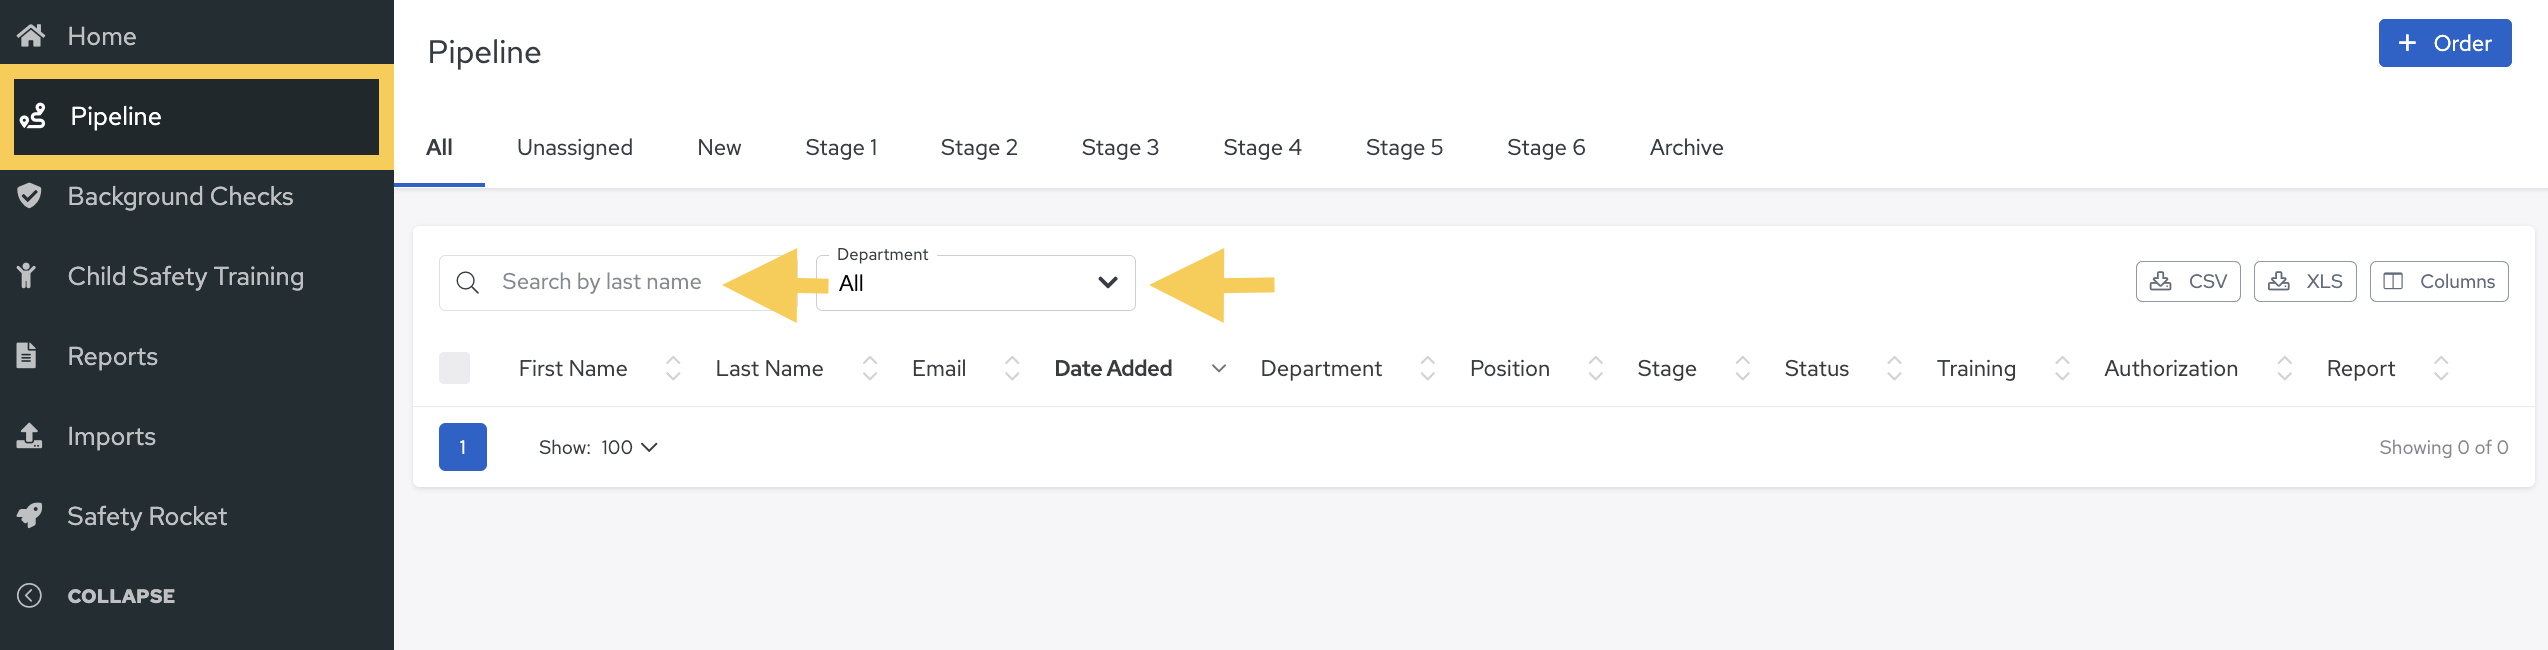Sort by Department column arrows
The width and height of the screenshot is (2548, 650).
pos(1428,369)
